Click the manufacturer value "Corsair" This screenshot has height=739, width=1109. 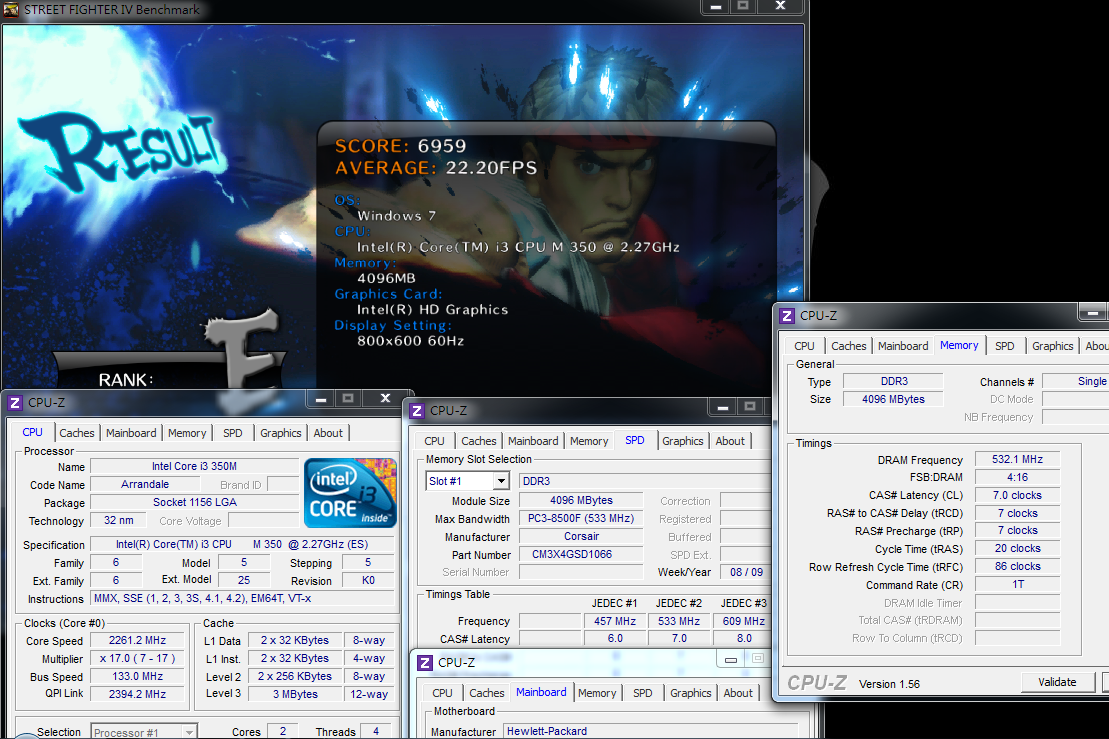tap(581, 537)
